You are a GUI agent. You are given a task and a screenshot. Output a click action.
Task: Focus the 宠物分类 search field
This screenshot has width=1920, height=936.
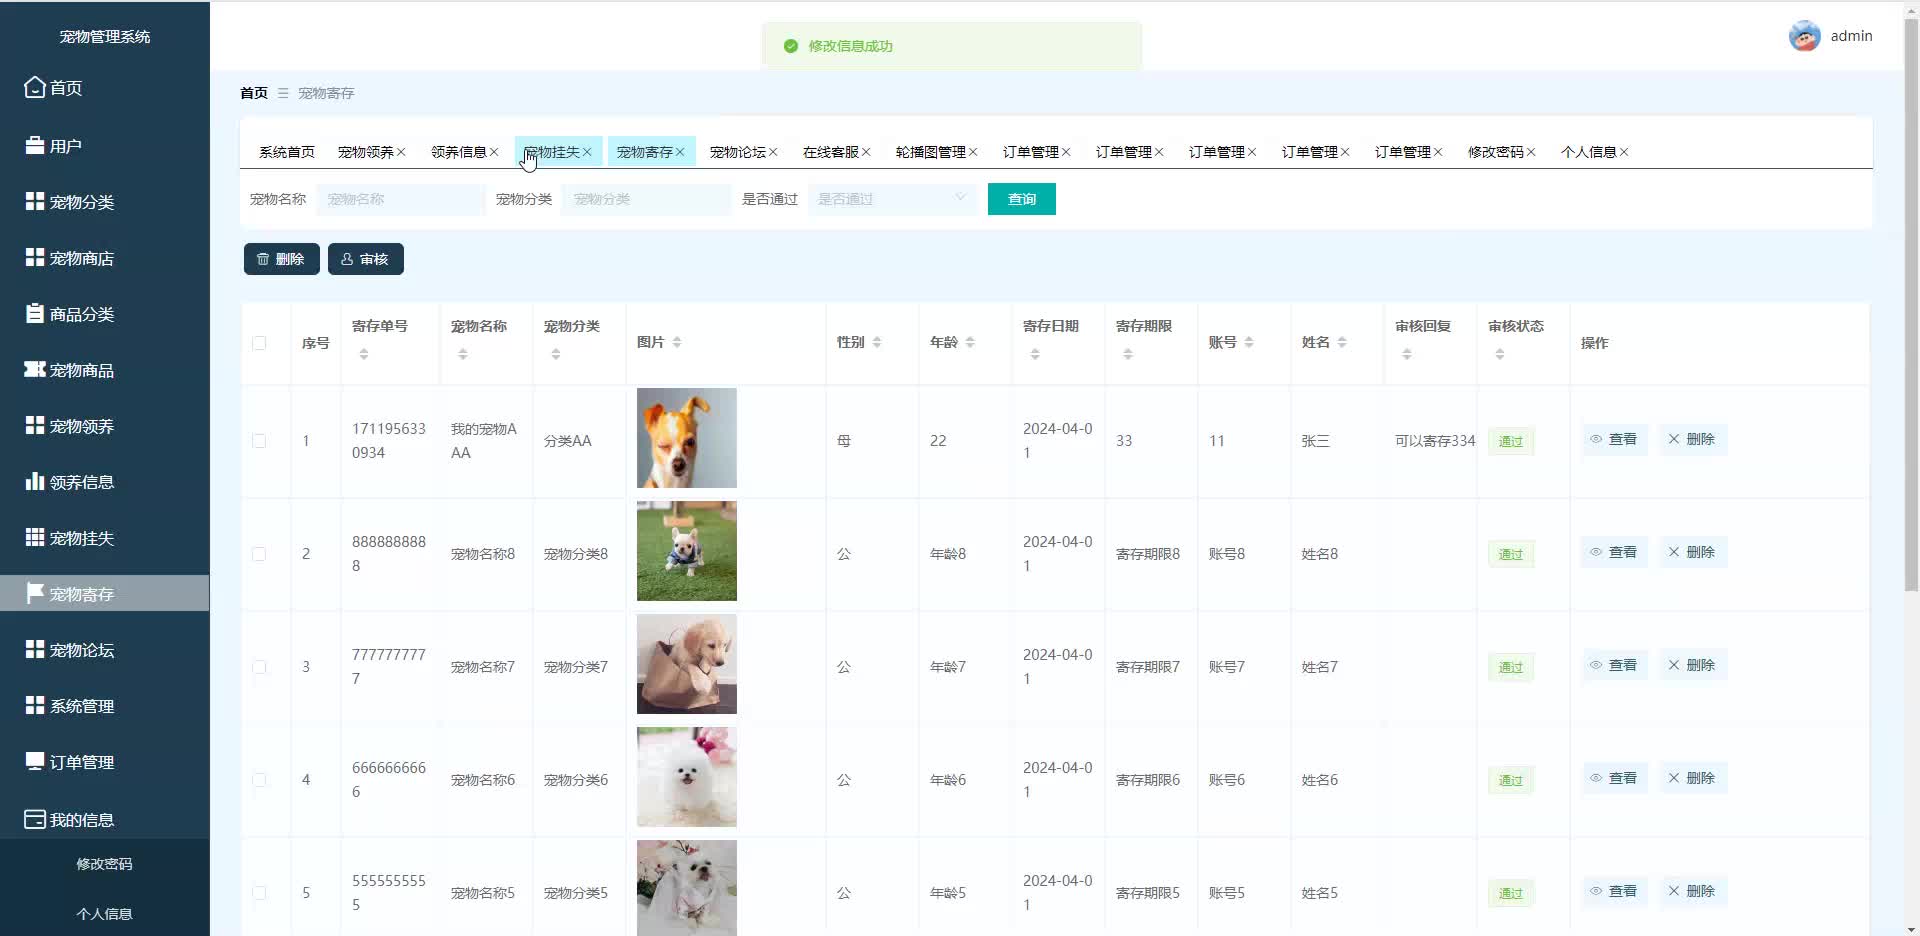646,199
